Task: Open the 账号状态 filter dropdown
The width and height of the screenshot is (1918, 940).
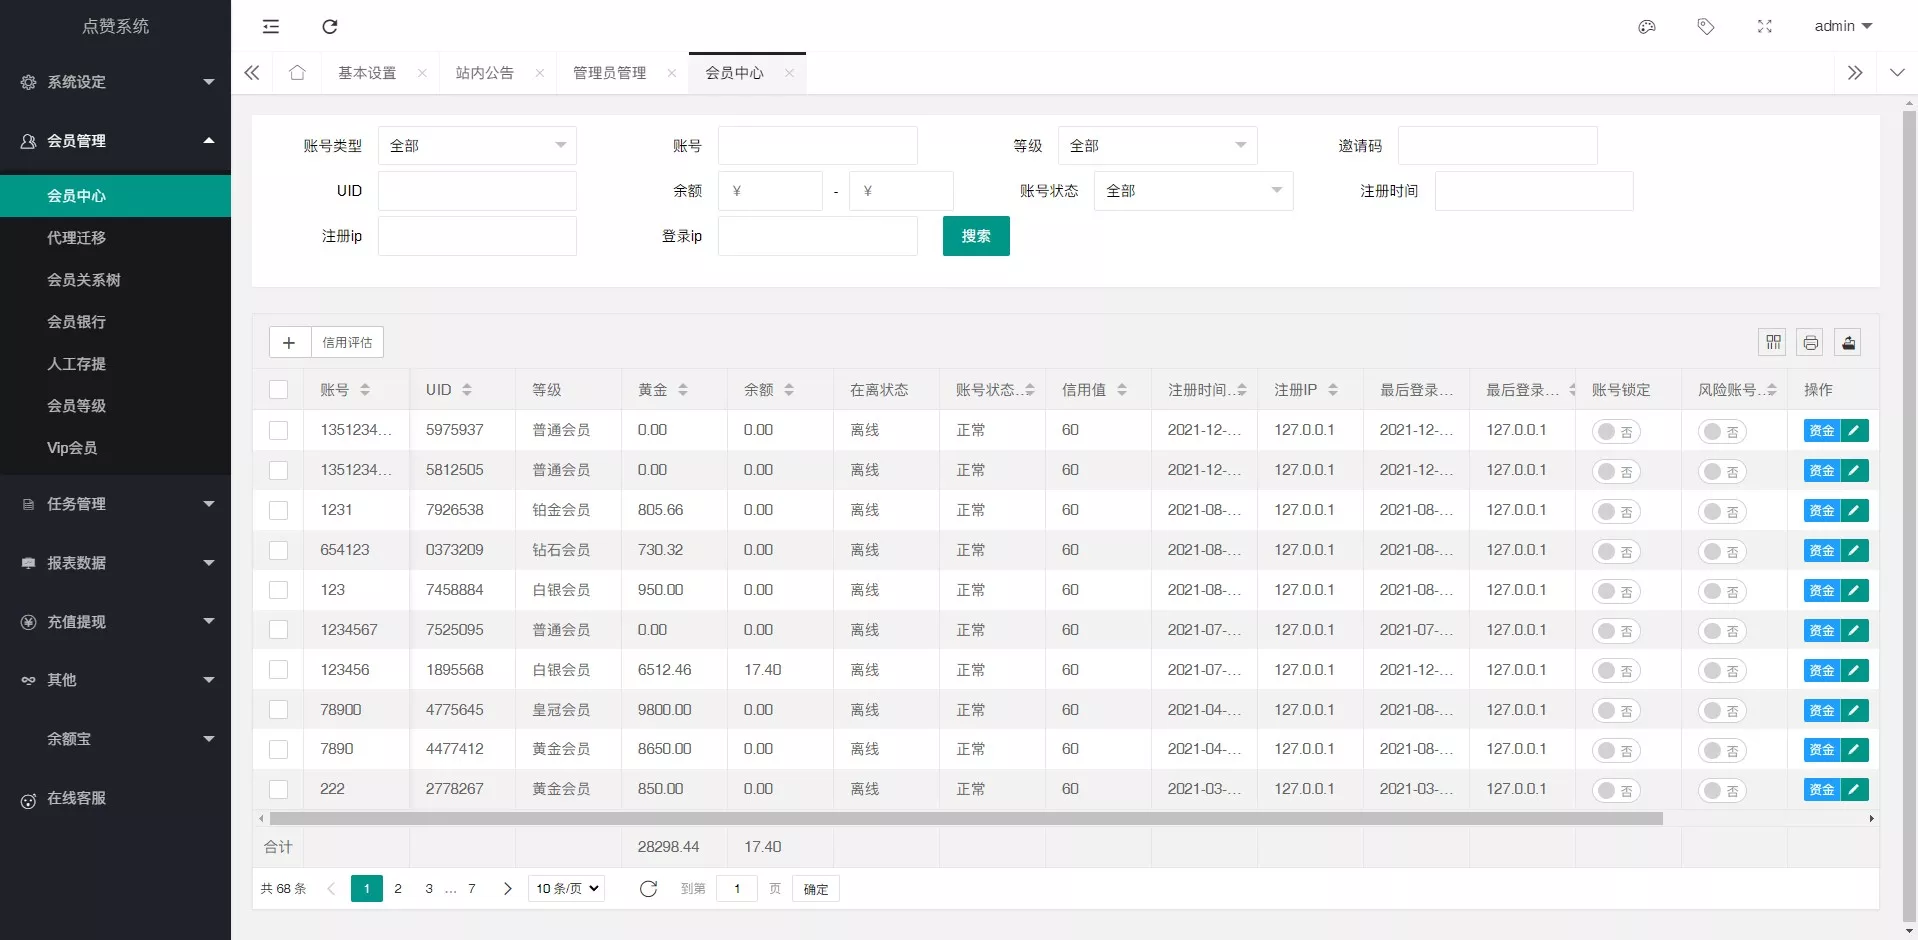Action: click(1193, 191)
